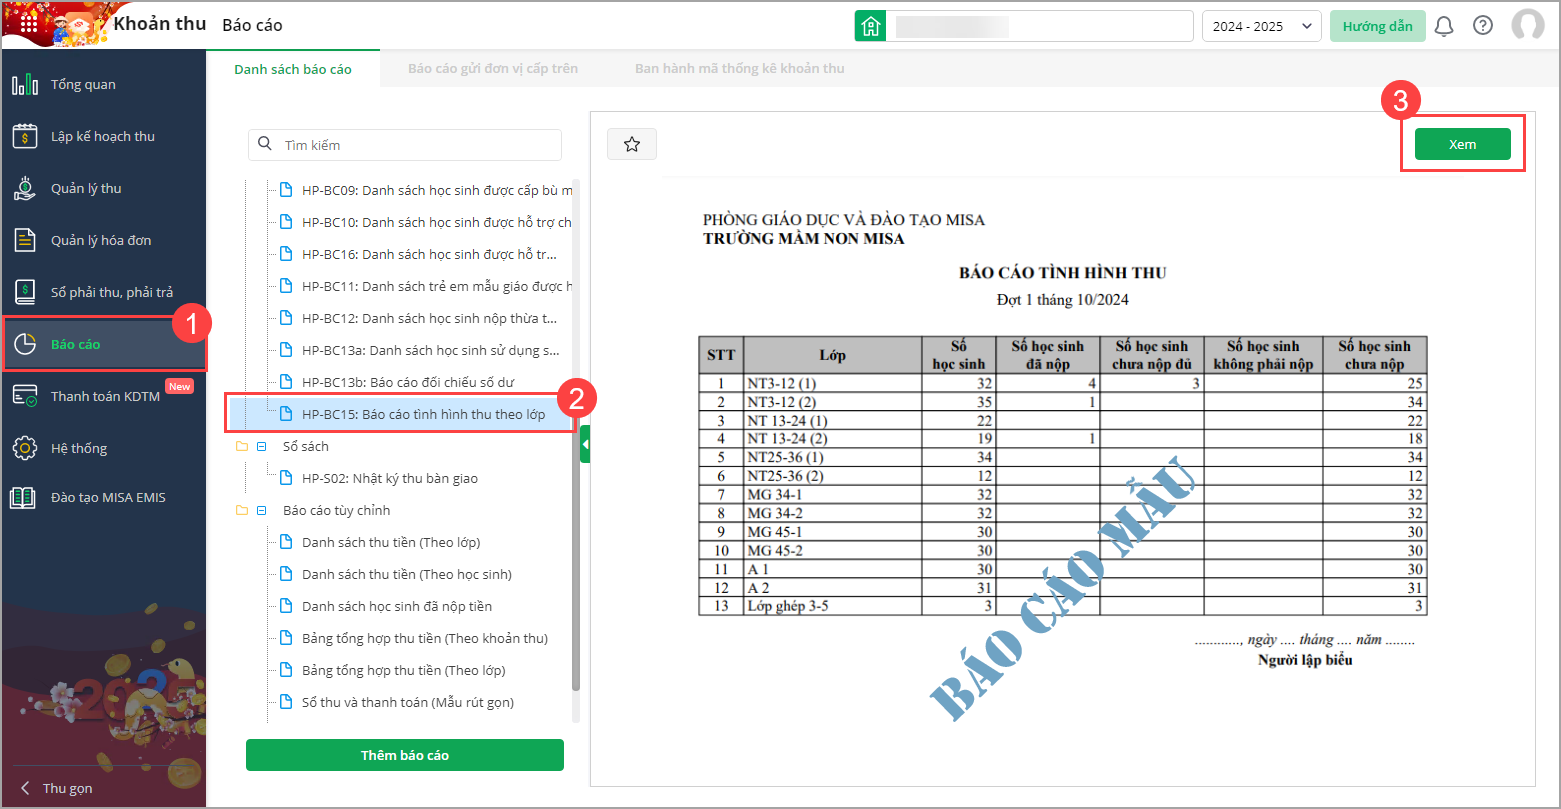Click the Thanh toán KDTM card icon
This screenshot has width=1561, height=809.
[25, 396]
